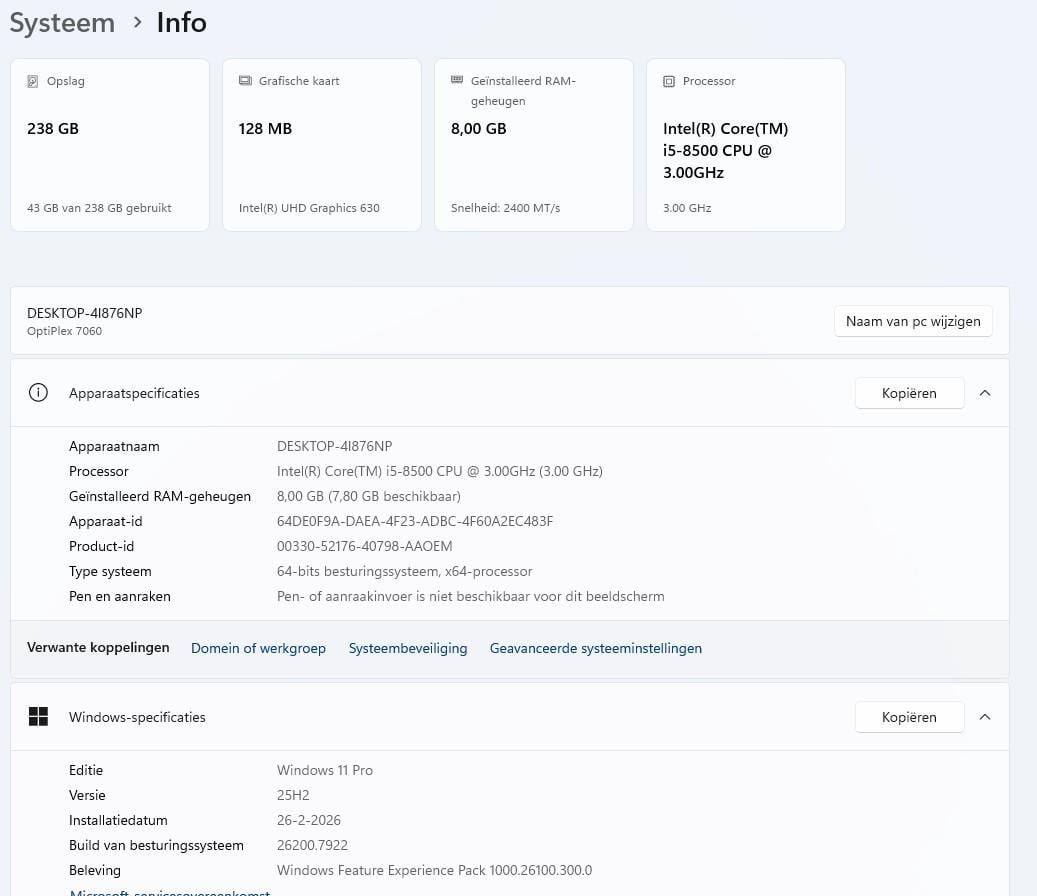Image resolution: width=1037 pixels, height=896 pixels.
Task: Open the Systeembeveiliging link
Action: click(408, 648)
